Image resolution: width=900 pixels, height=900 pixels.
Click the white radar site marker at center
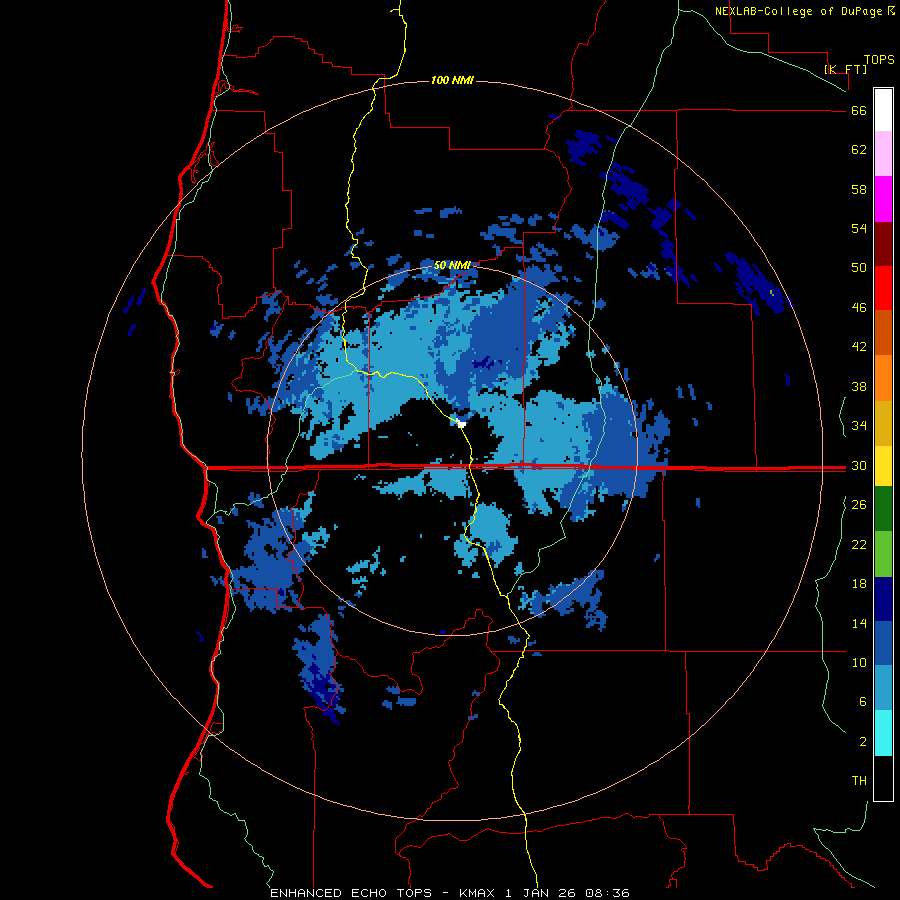(460, 424)
